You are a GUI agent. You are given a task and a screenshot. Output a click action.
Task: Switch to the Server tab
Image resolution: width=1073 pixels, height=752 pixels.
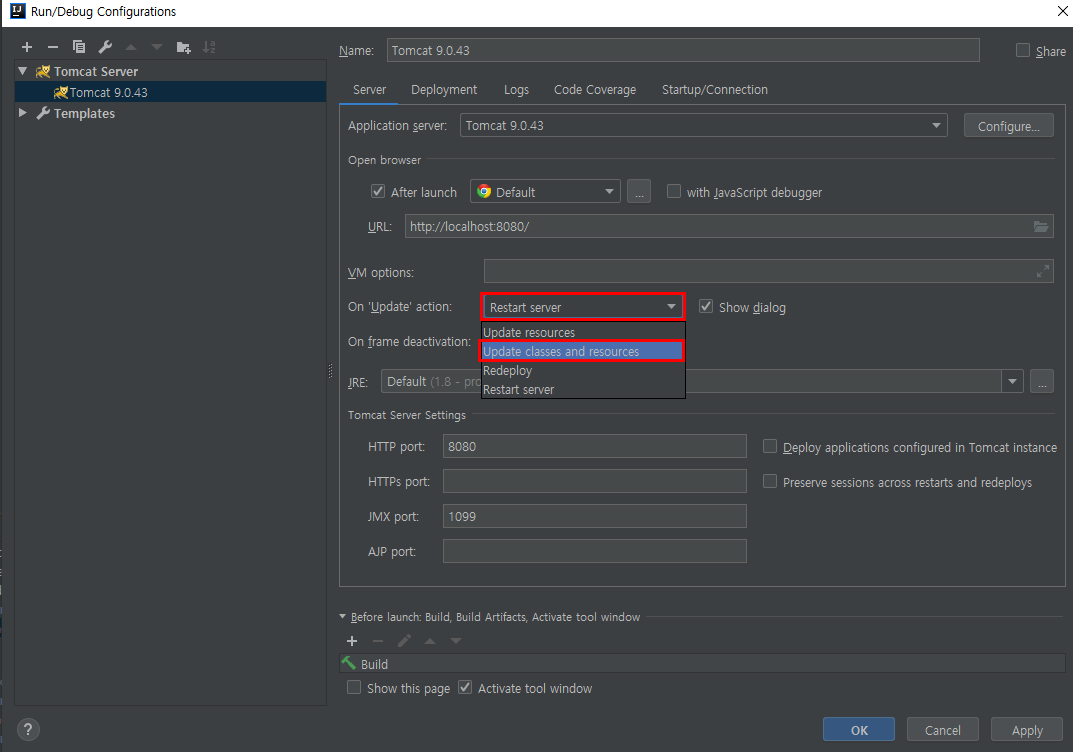[x=370, y=90]
